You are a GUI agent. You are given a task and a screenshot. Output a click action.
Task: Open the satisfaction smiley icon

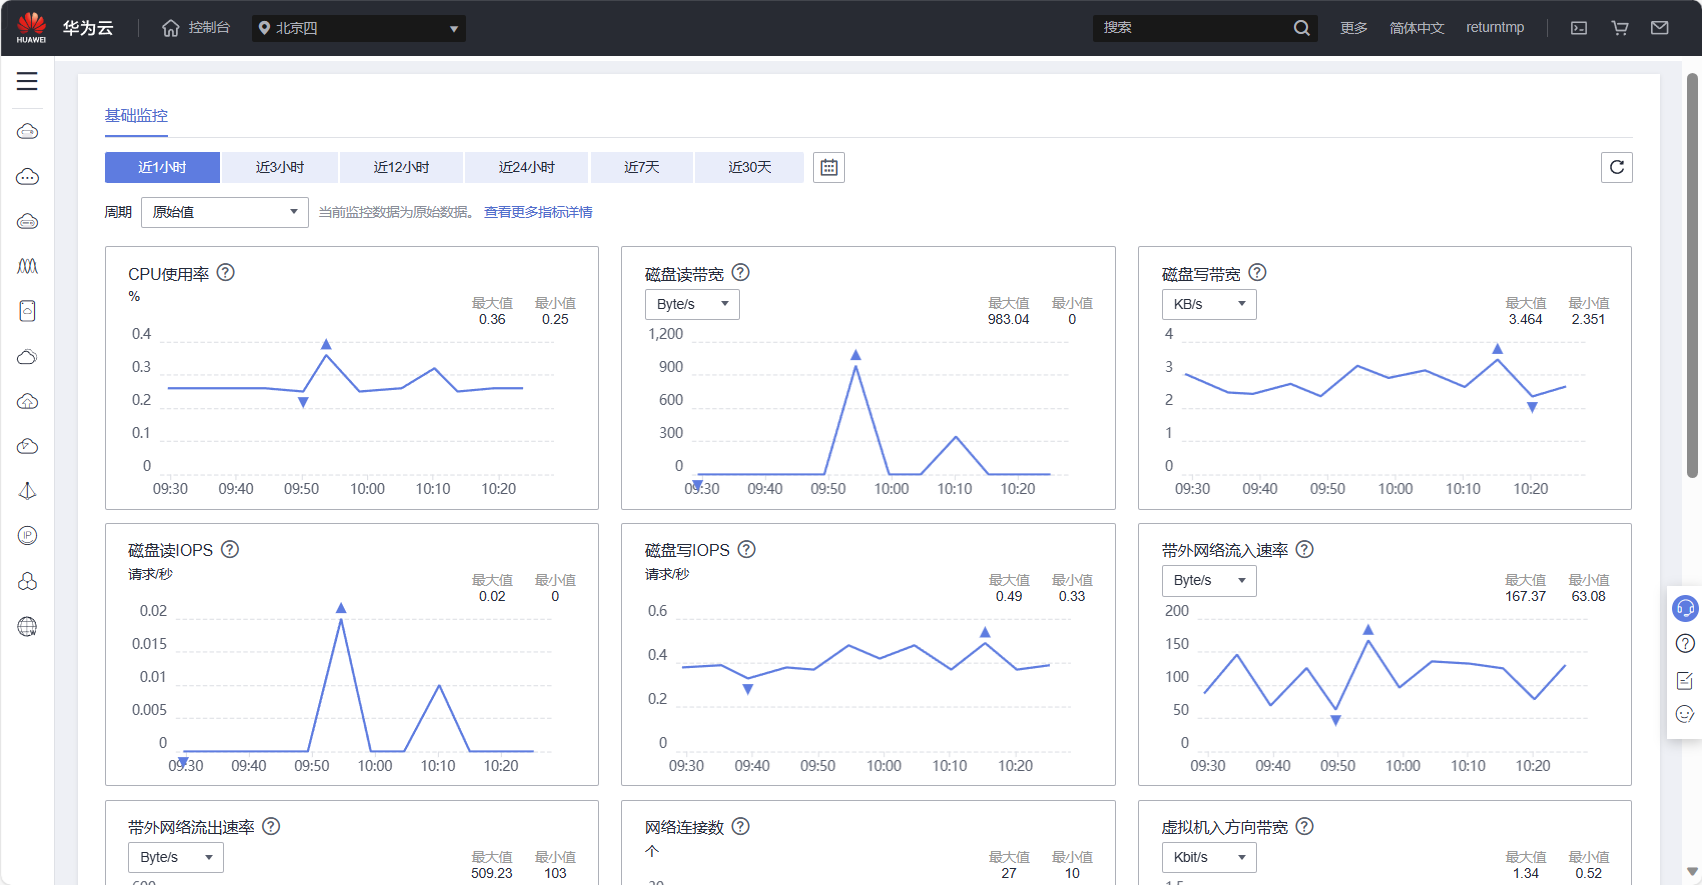pyautogui.click(x=1685, y=714)
